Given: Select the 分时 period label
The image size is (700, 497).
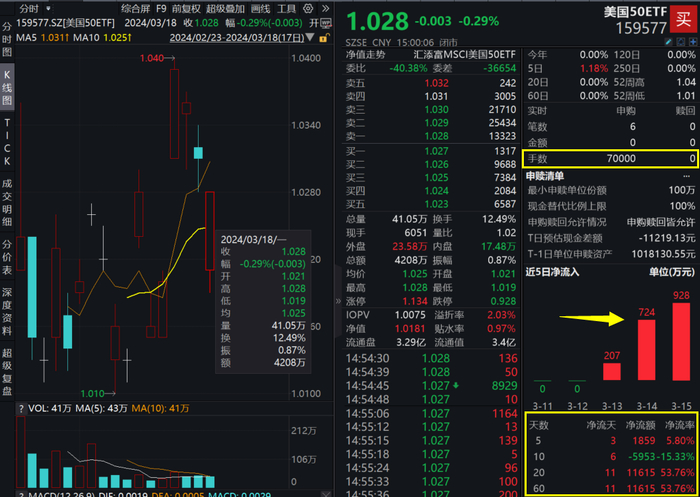Looking at the screenshot, I should point(29,8).
